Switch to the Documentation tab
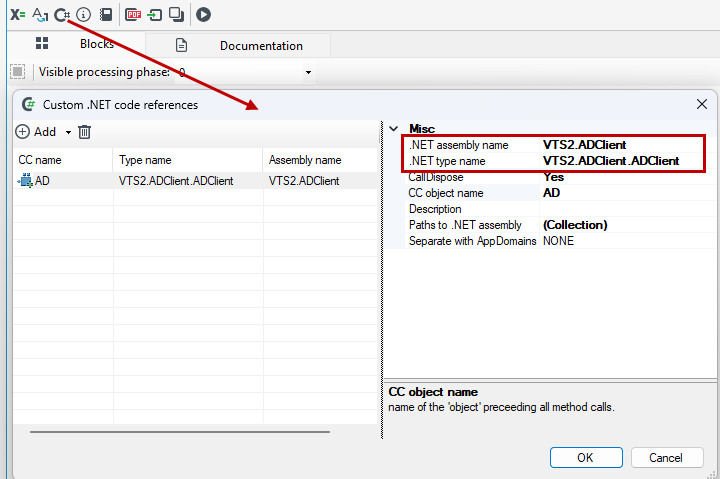 (x=238, y=45)
